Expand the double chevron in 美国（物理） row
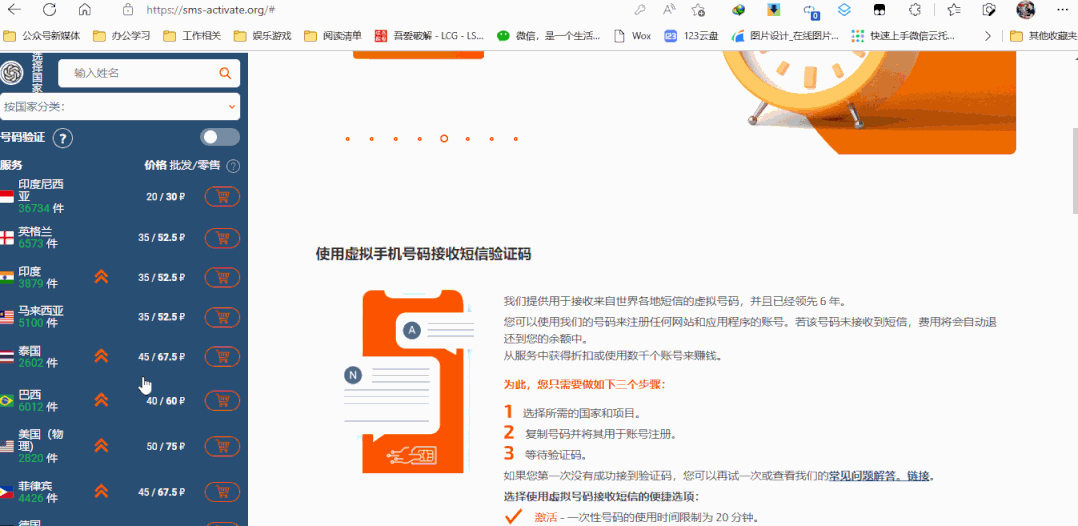This screenshot has width=1078, height=526. pos(101,446)
